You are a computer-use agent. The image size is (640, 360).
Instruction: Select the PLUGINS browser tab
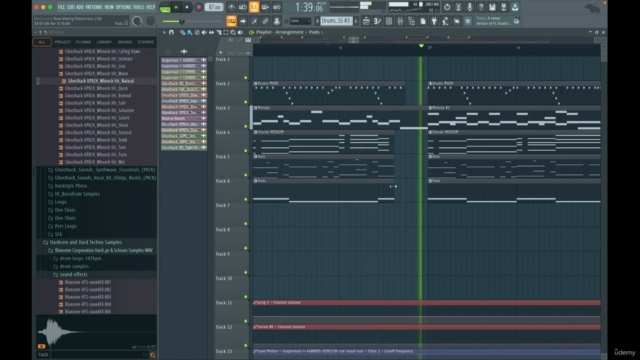click(83, 42)
